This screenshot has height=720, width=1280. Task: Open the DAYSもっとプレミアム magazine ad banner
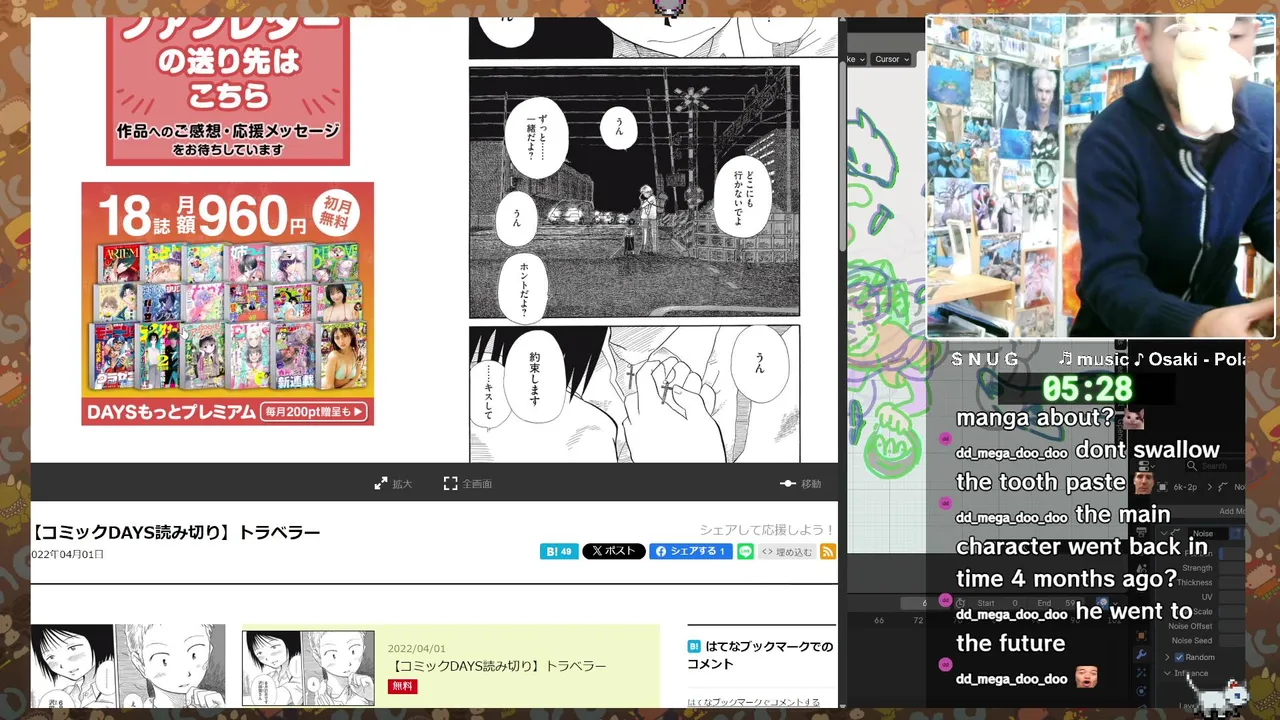[228, 303]
